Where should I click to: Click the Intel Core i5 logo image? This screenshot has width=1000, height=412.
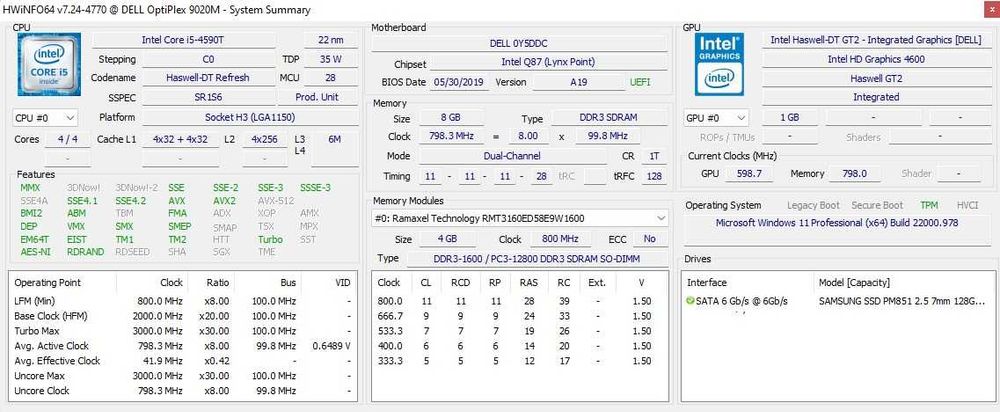point(49,64)
